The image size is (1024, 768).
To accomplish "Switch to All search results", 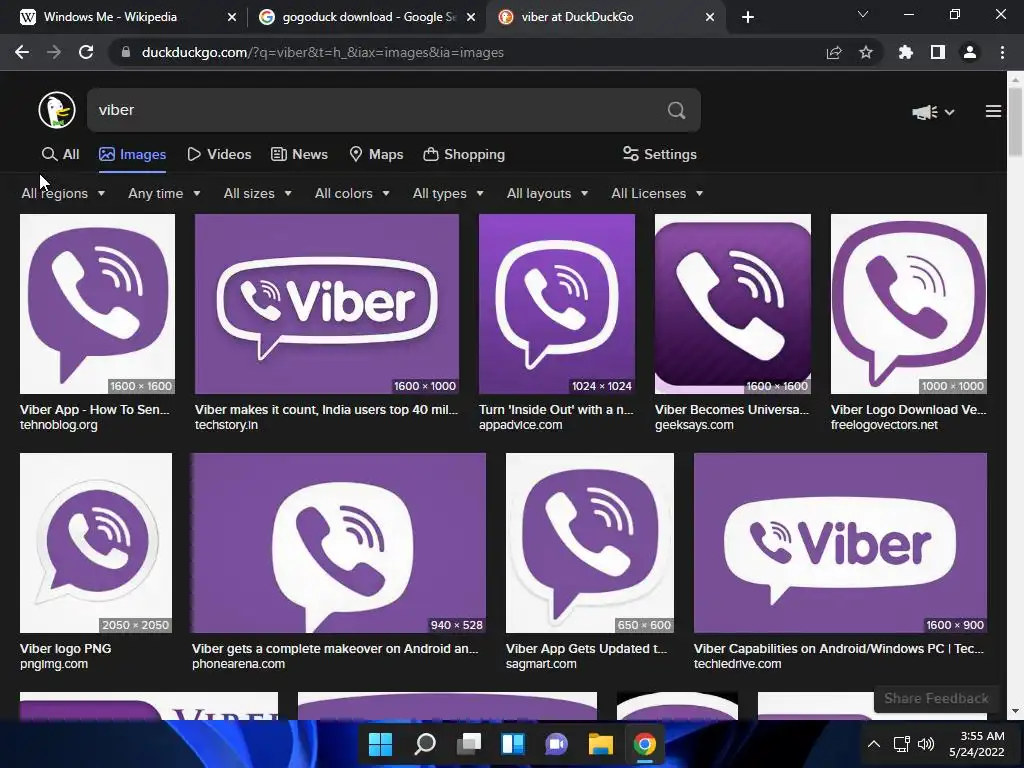I will (x=60, y=154).
